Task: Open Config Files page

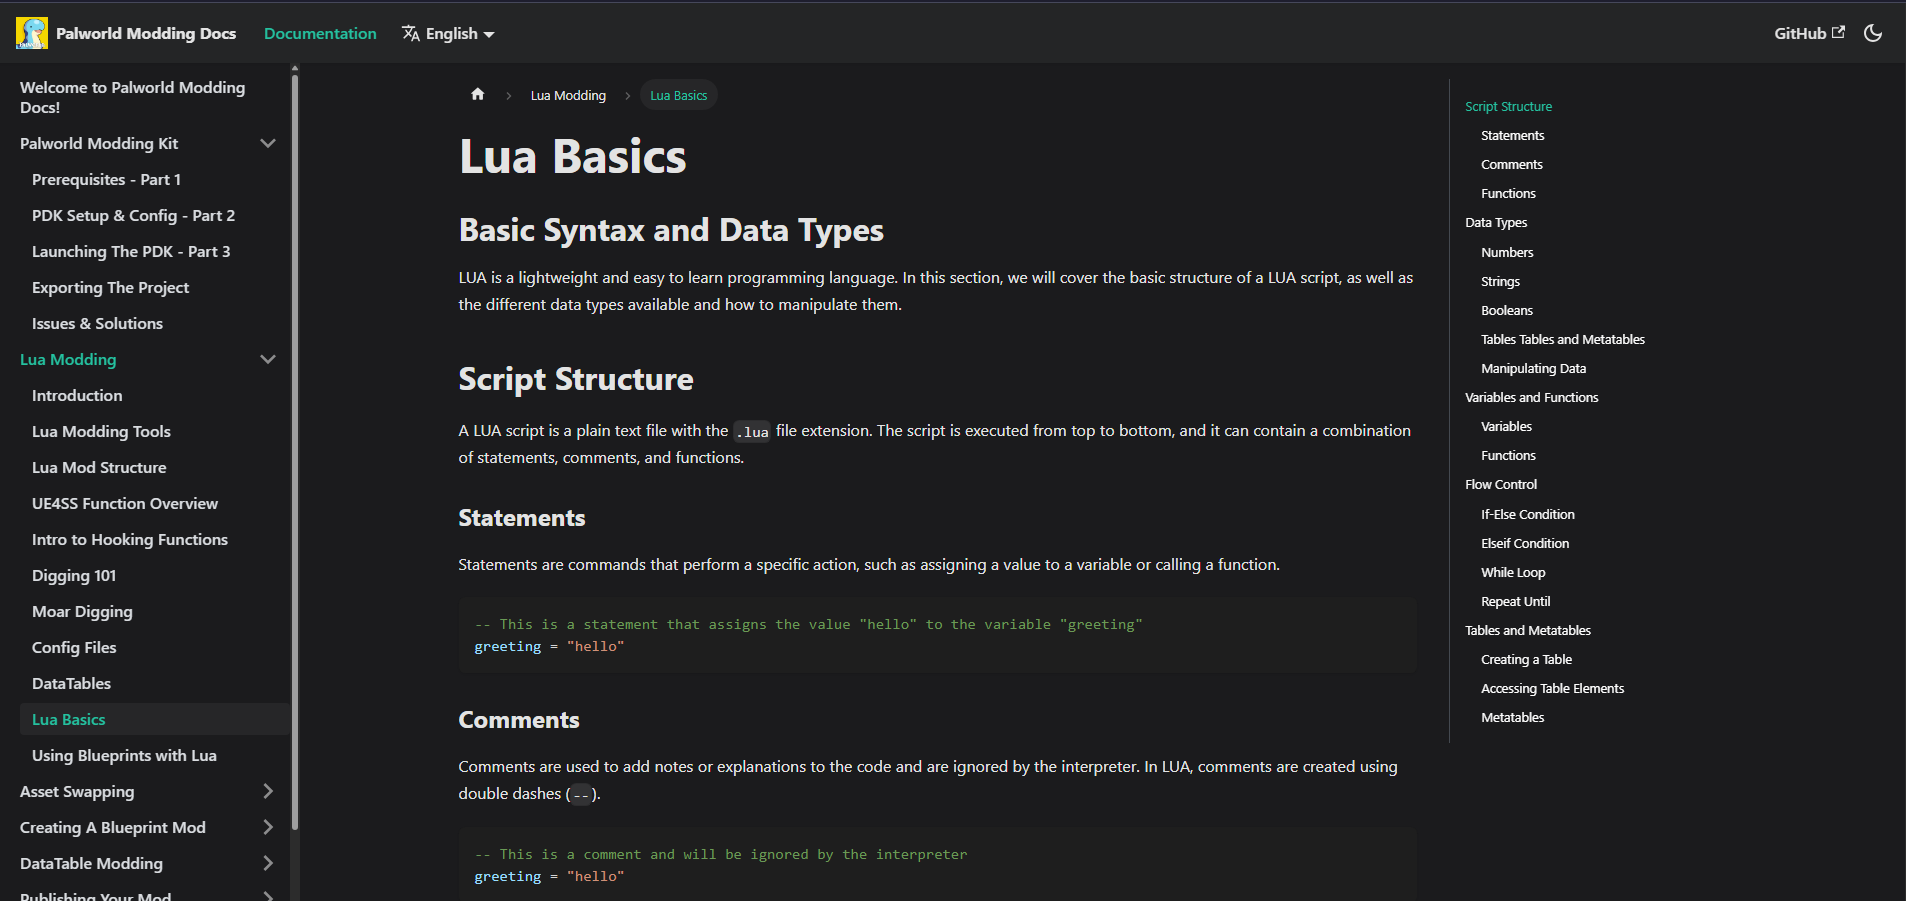Action: (74, 647)
